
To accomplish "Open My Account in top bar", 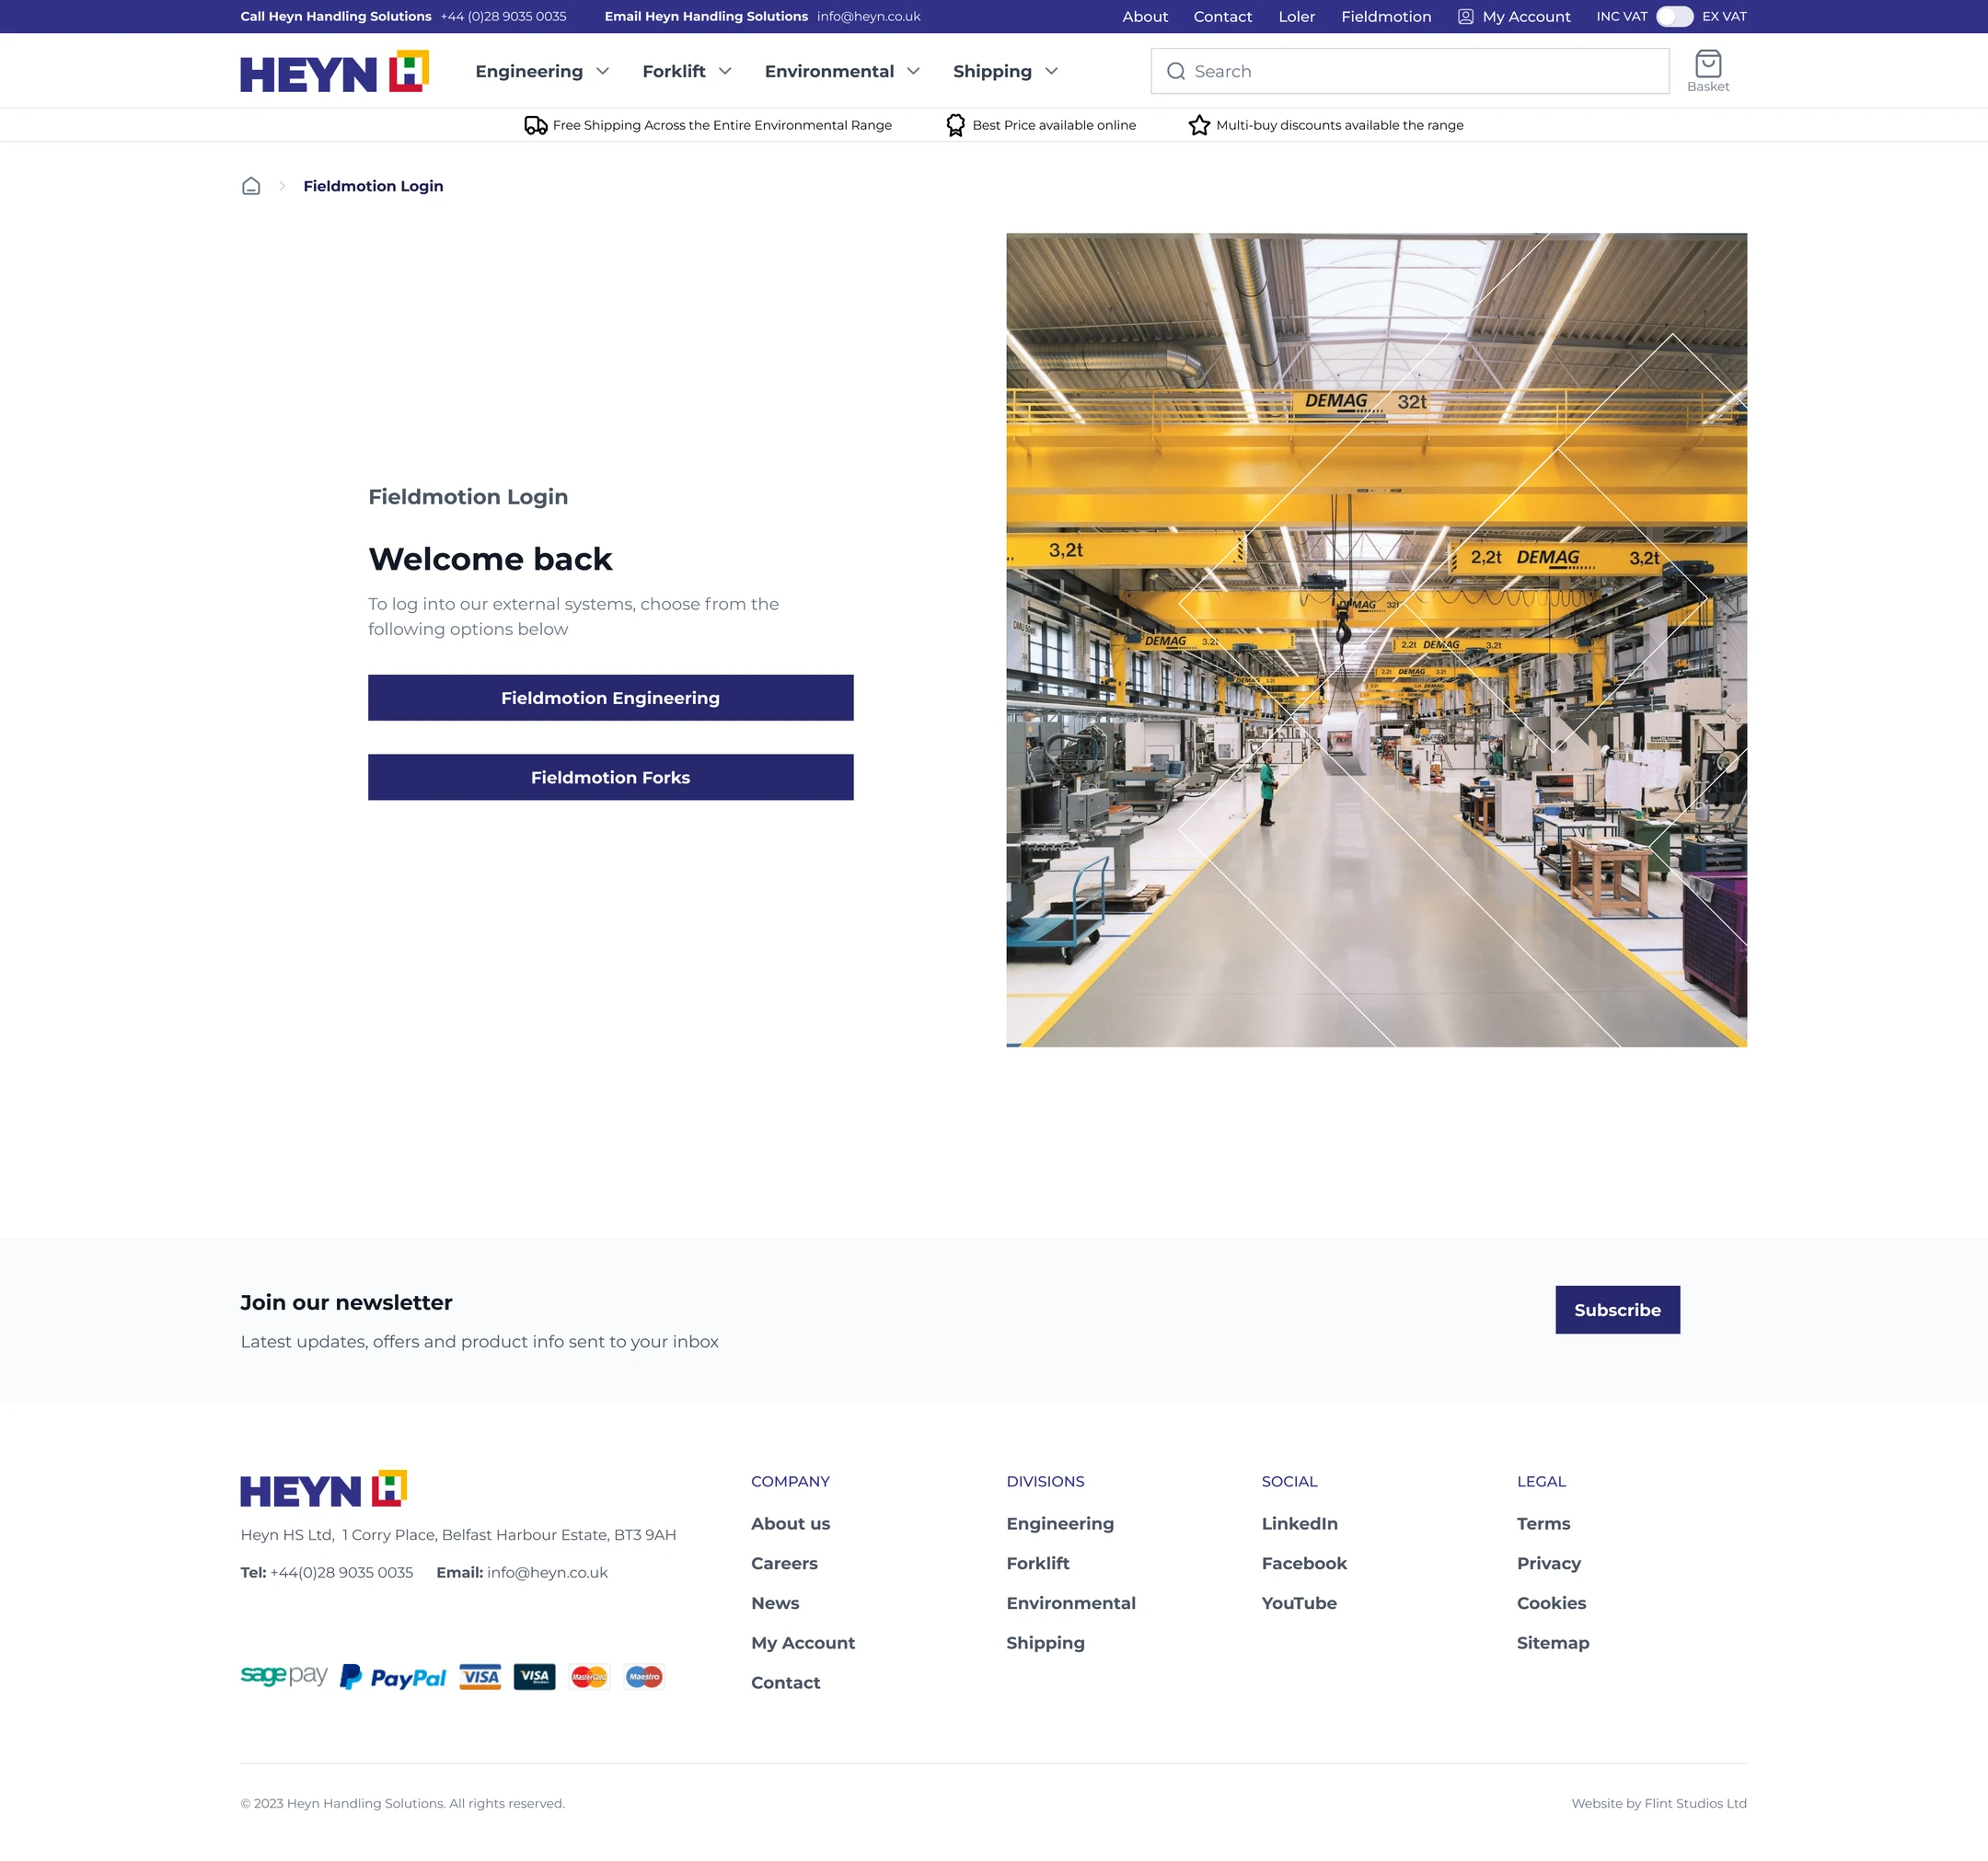I will [x=1526, y=16].
